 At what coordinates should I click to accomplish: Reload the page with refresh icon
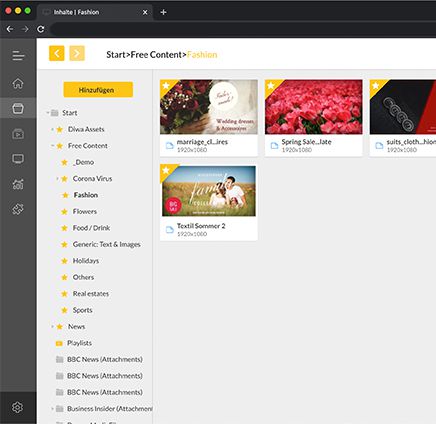click(x=41, y=29)
